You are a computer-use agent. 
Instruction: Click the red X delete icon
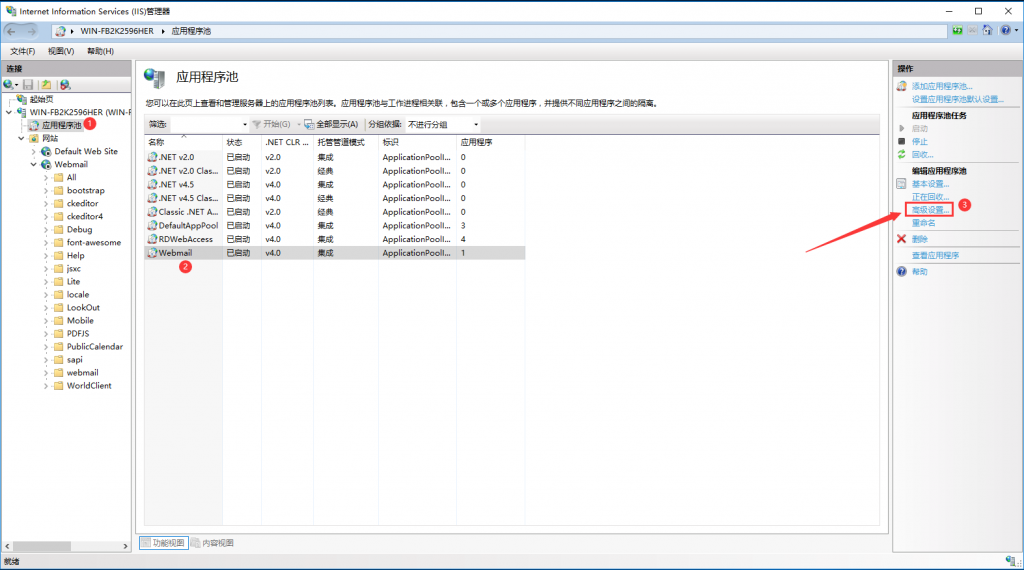pyautogui.click(x=901, y=239)
